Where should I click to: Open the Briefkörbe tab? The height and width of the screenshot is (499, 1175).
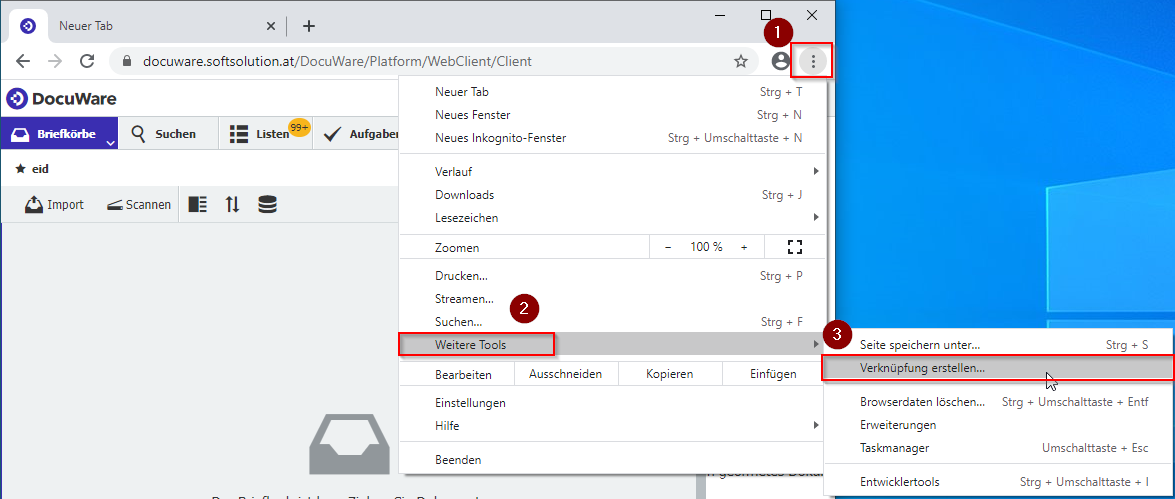[58, 133]
